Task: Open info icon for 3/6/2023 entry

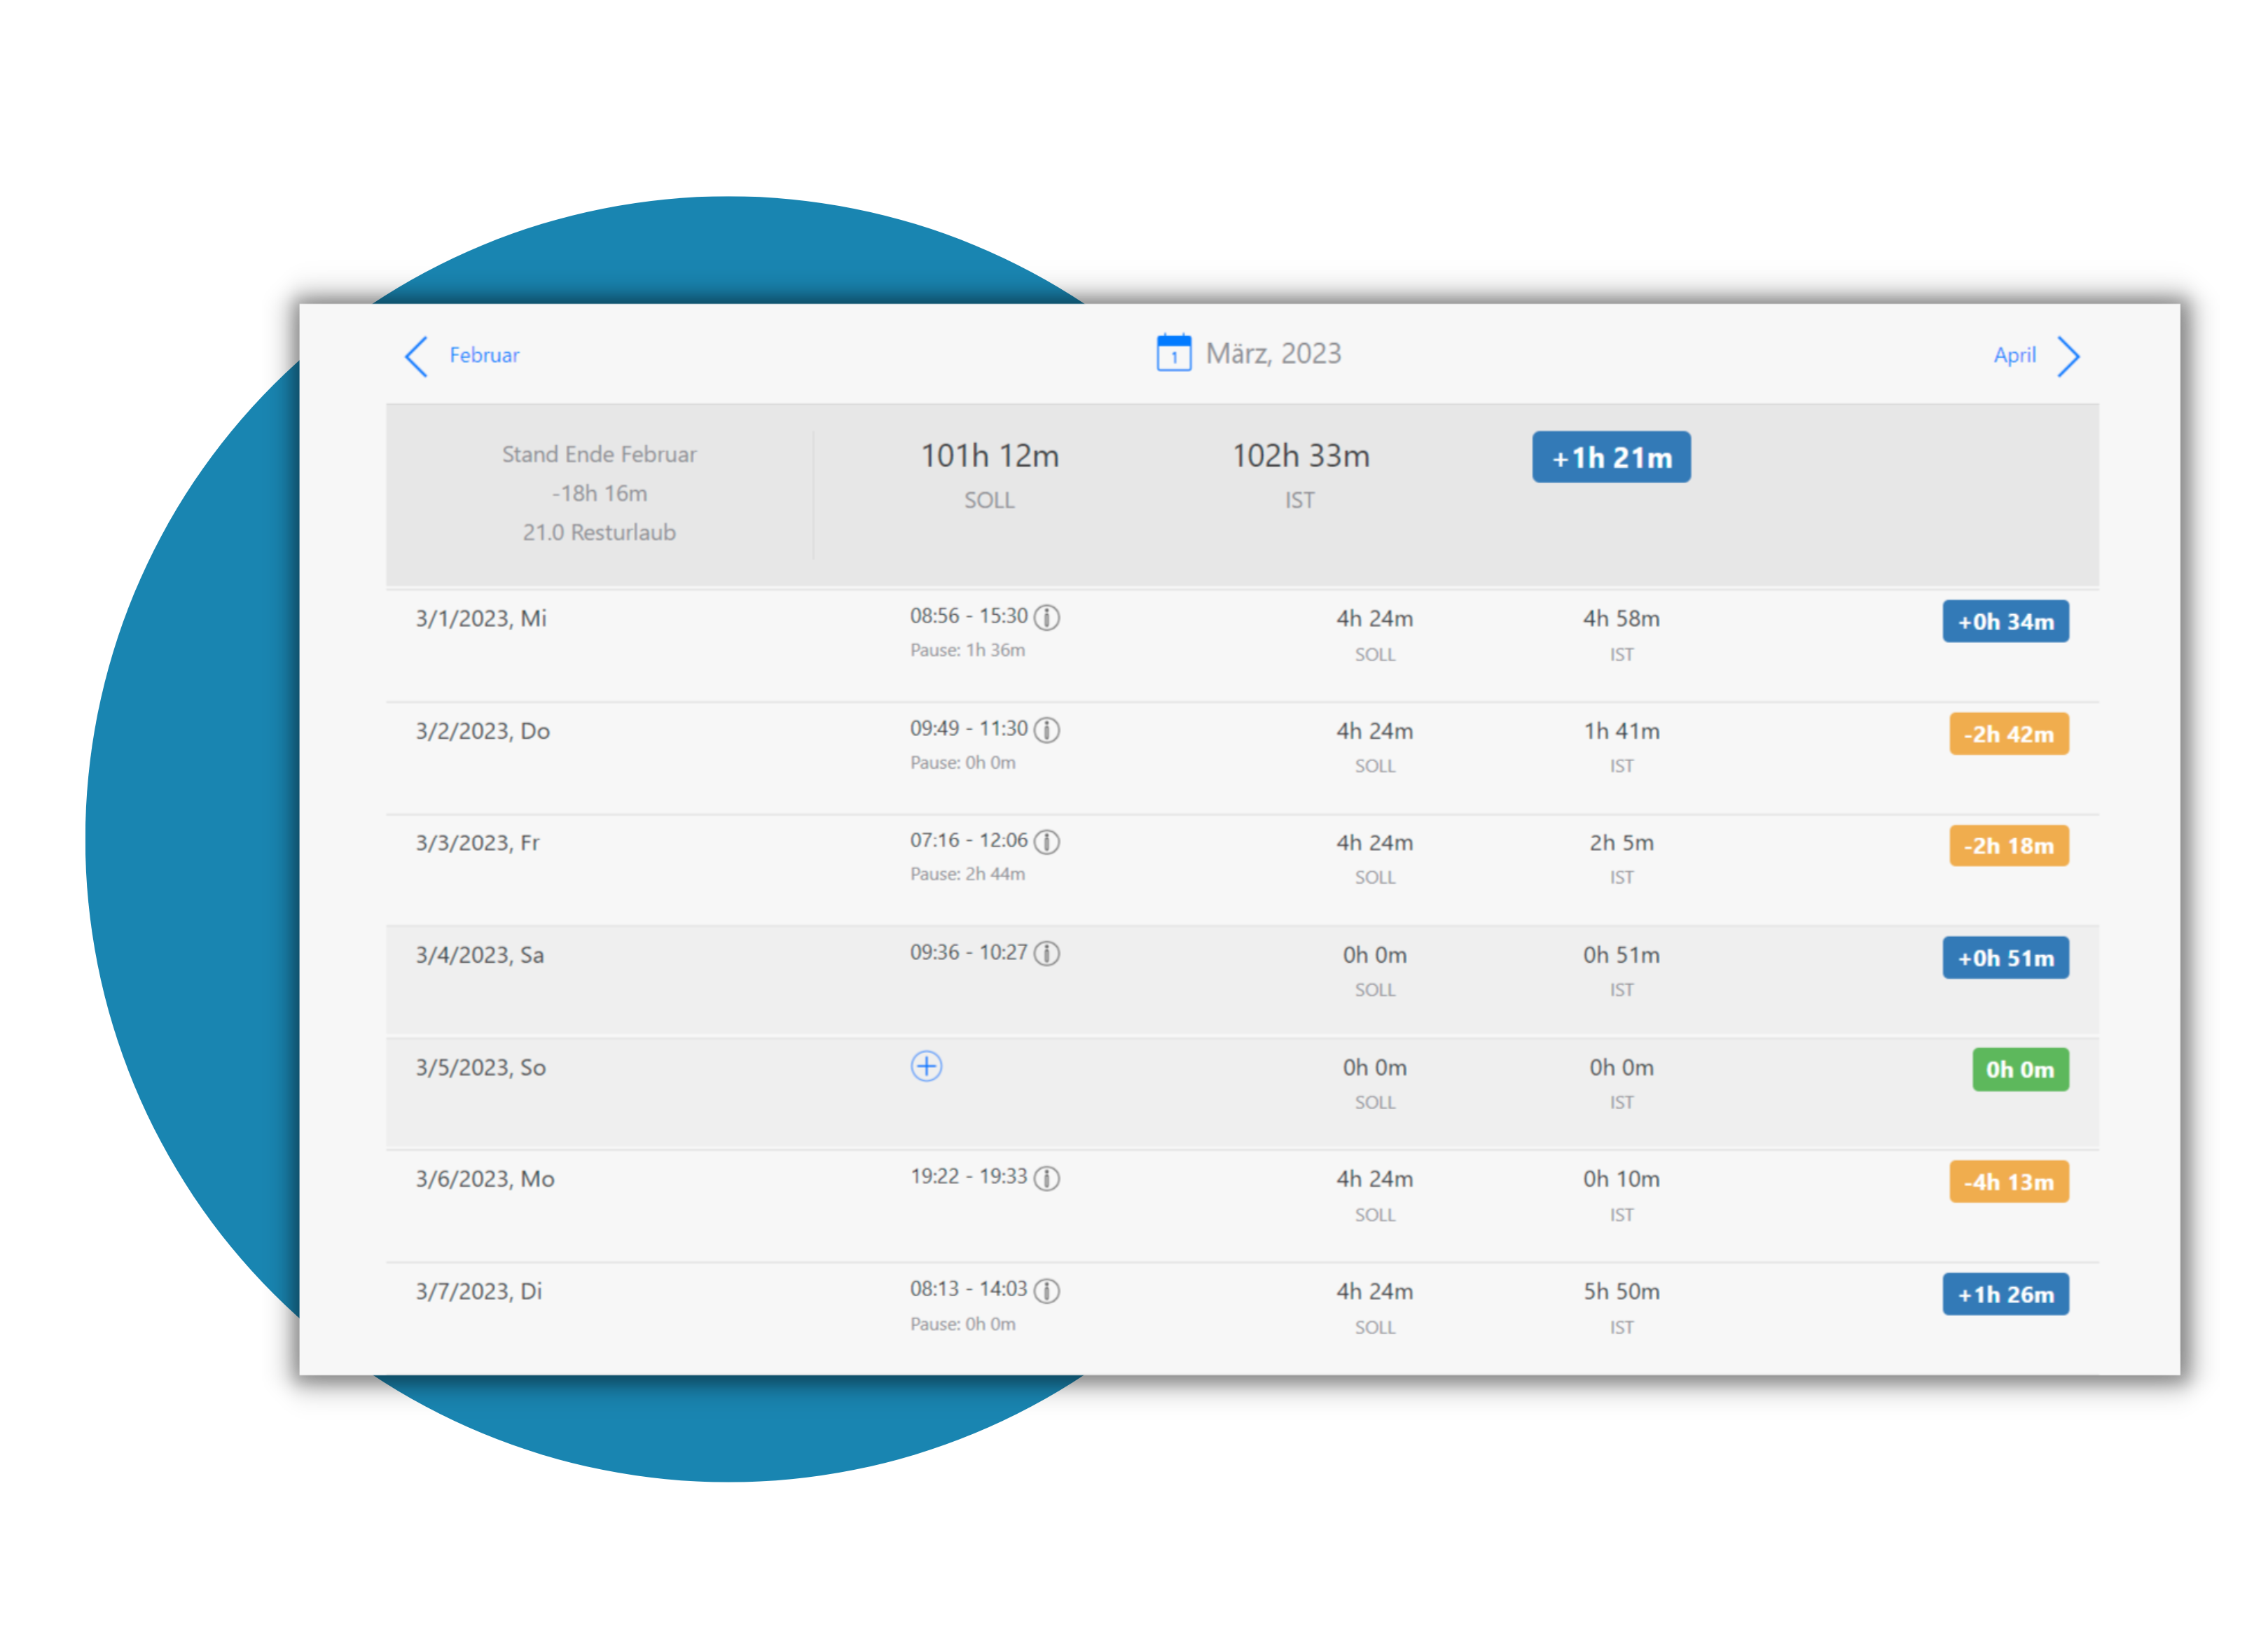Action: 1046,1178
